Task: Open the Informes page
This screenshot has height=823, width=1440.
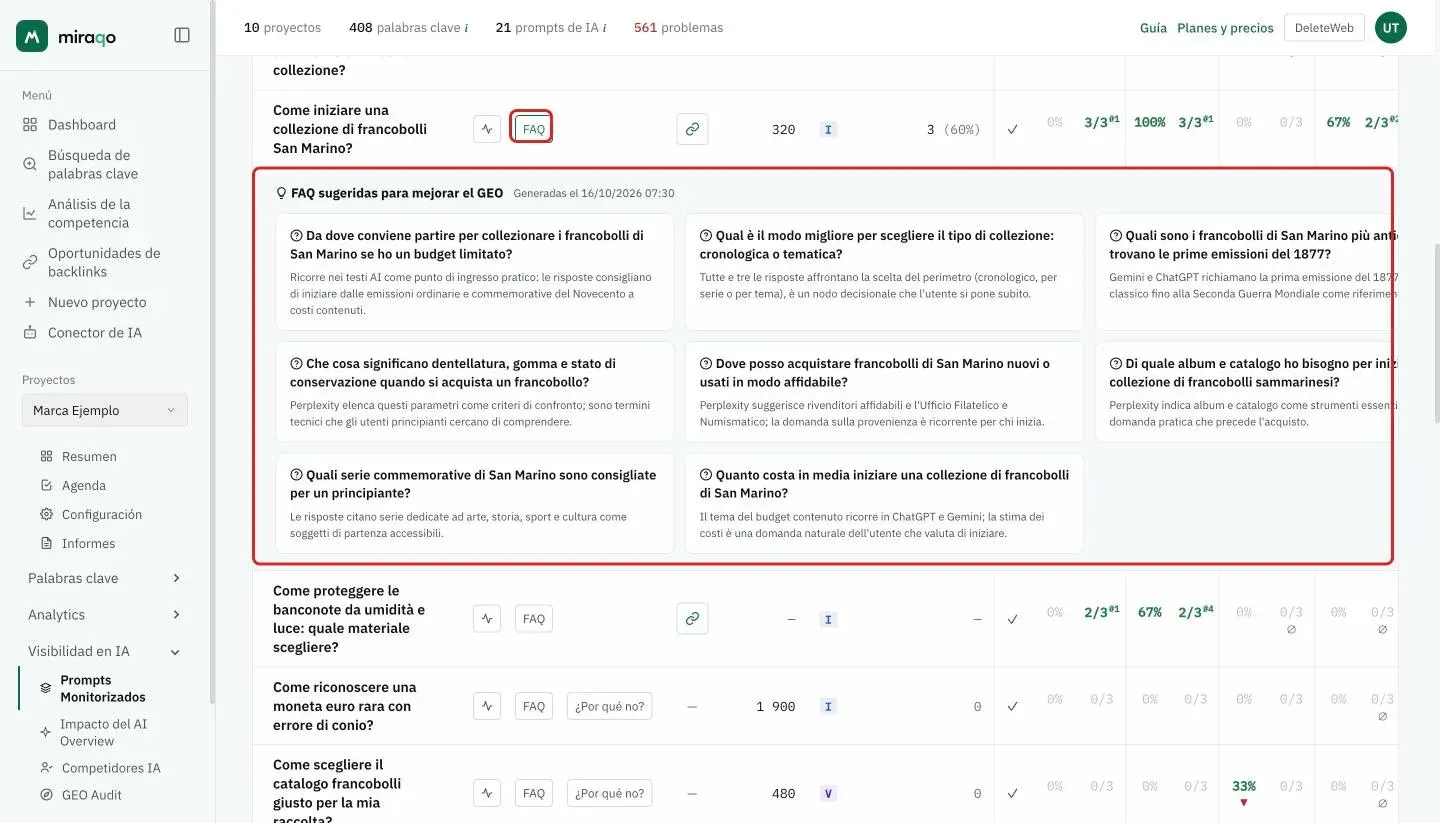Action: [88, 544]
